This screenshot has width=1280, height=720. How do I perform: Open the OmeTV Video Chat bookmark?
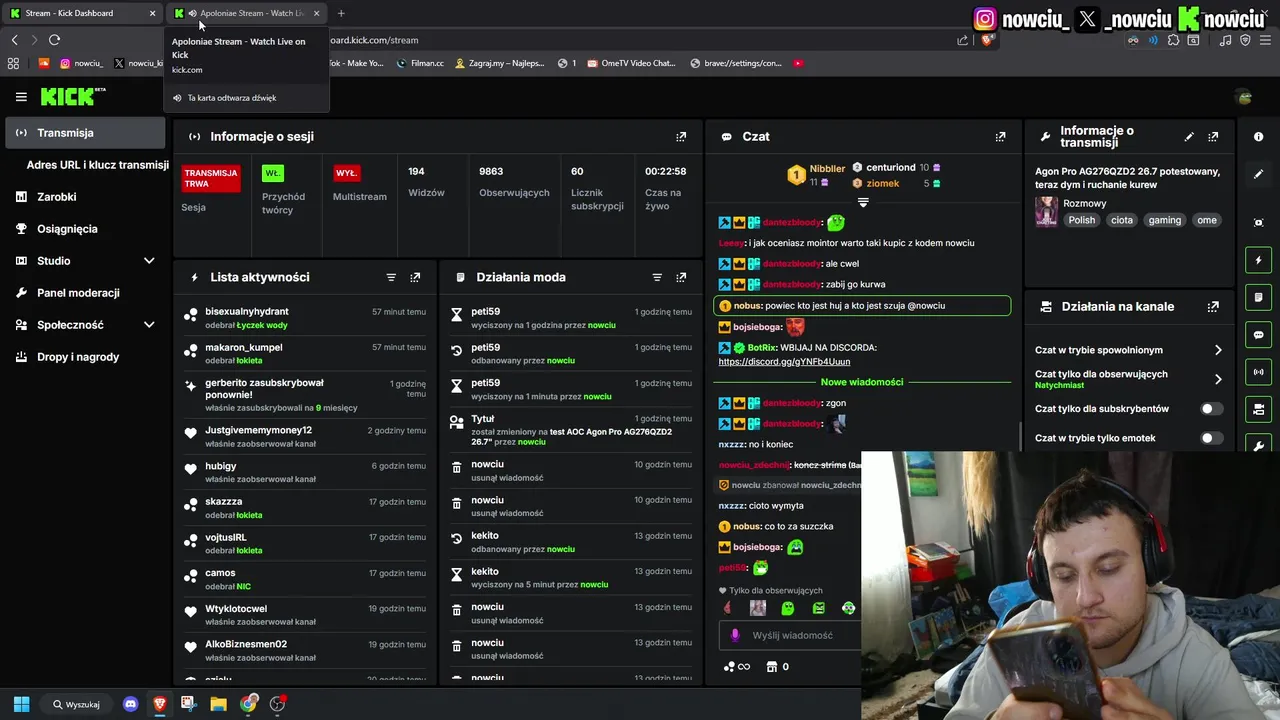coord(631,63)
